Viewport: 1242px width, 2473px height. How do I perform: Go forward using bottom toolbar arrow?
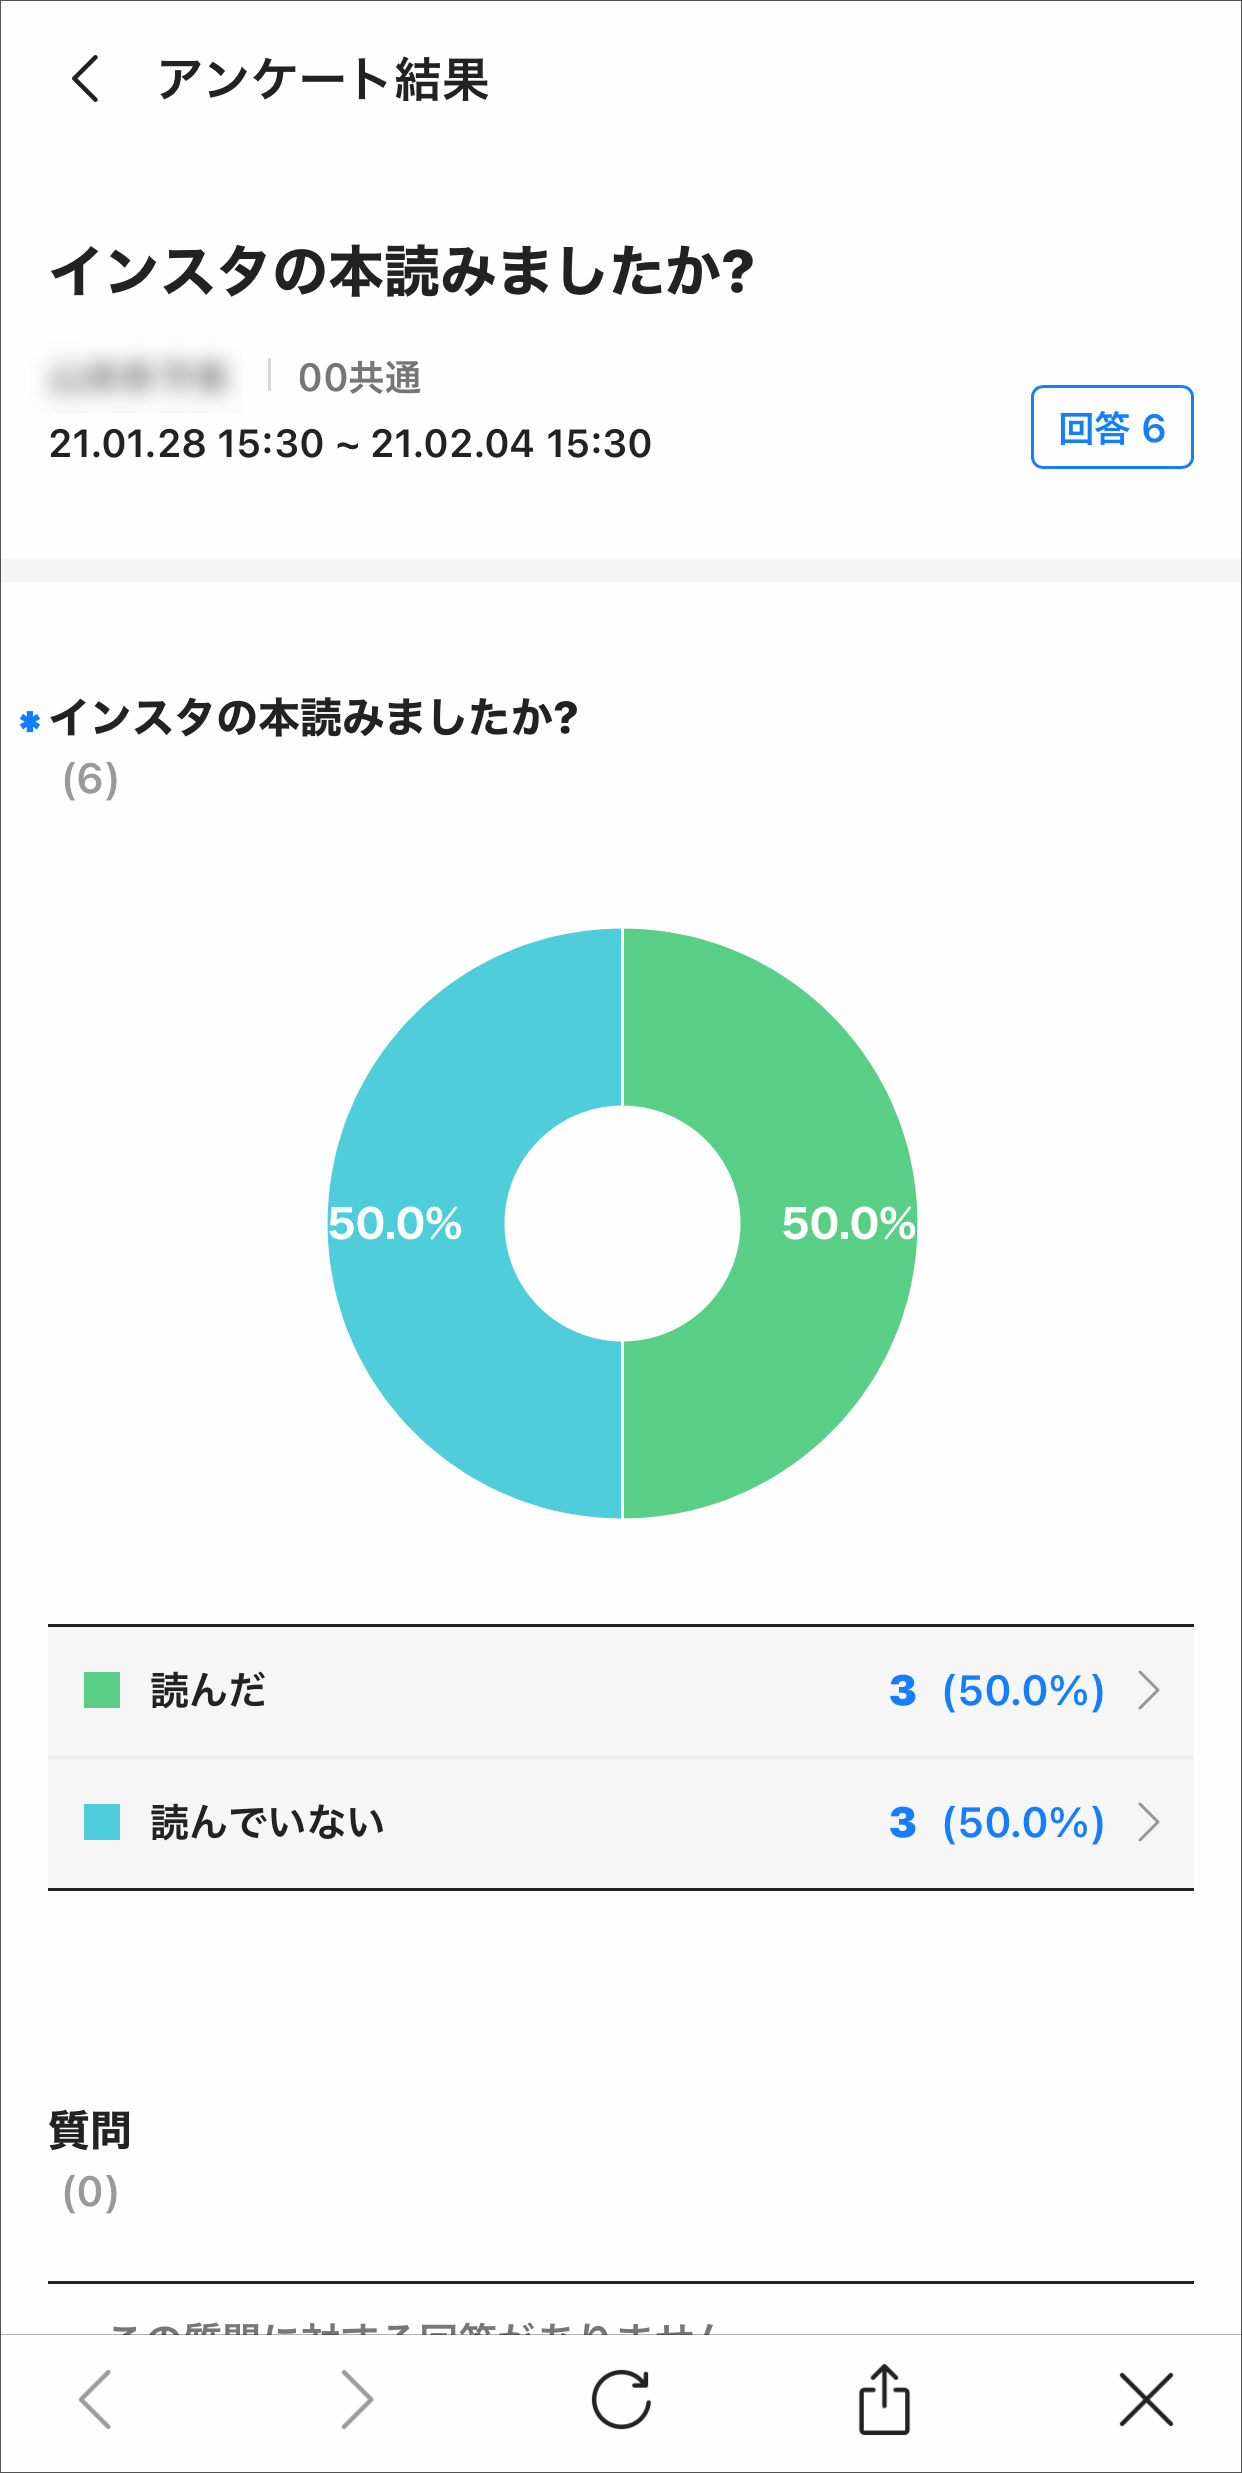click(x=356, y=2399)
